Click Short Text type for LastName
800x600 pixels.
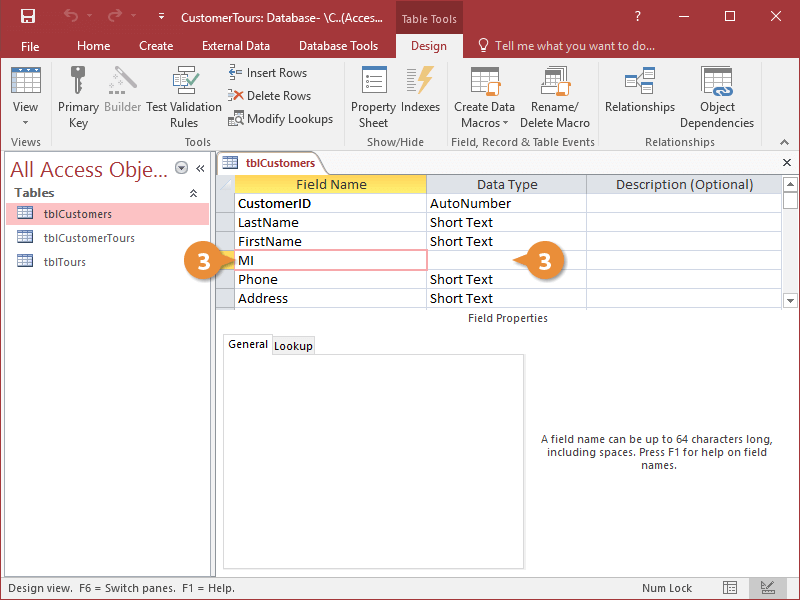(x=507, y=222)
